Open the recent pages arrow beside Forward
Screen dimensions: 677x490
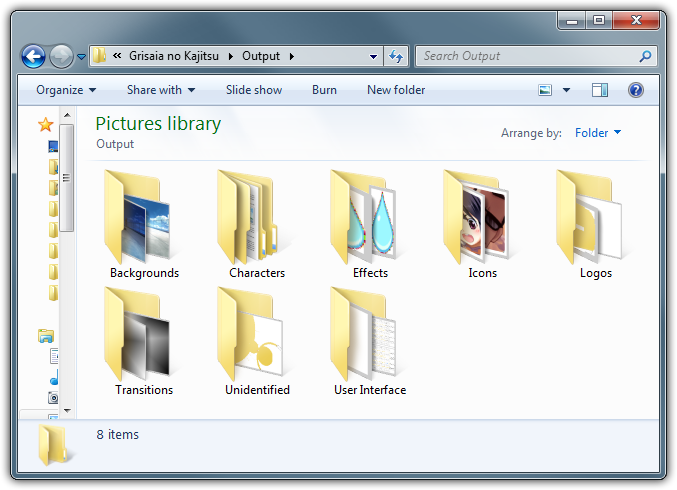coord(81,57)
